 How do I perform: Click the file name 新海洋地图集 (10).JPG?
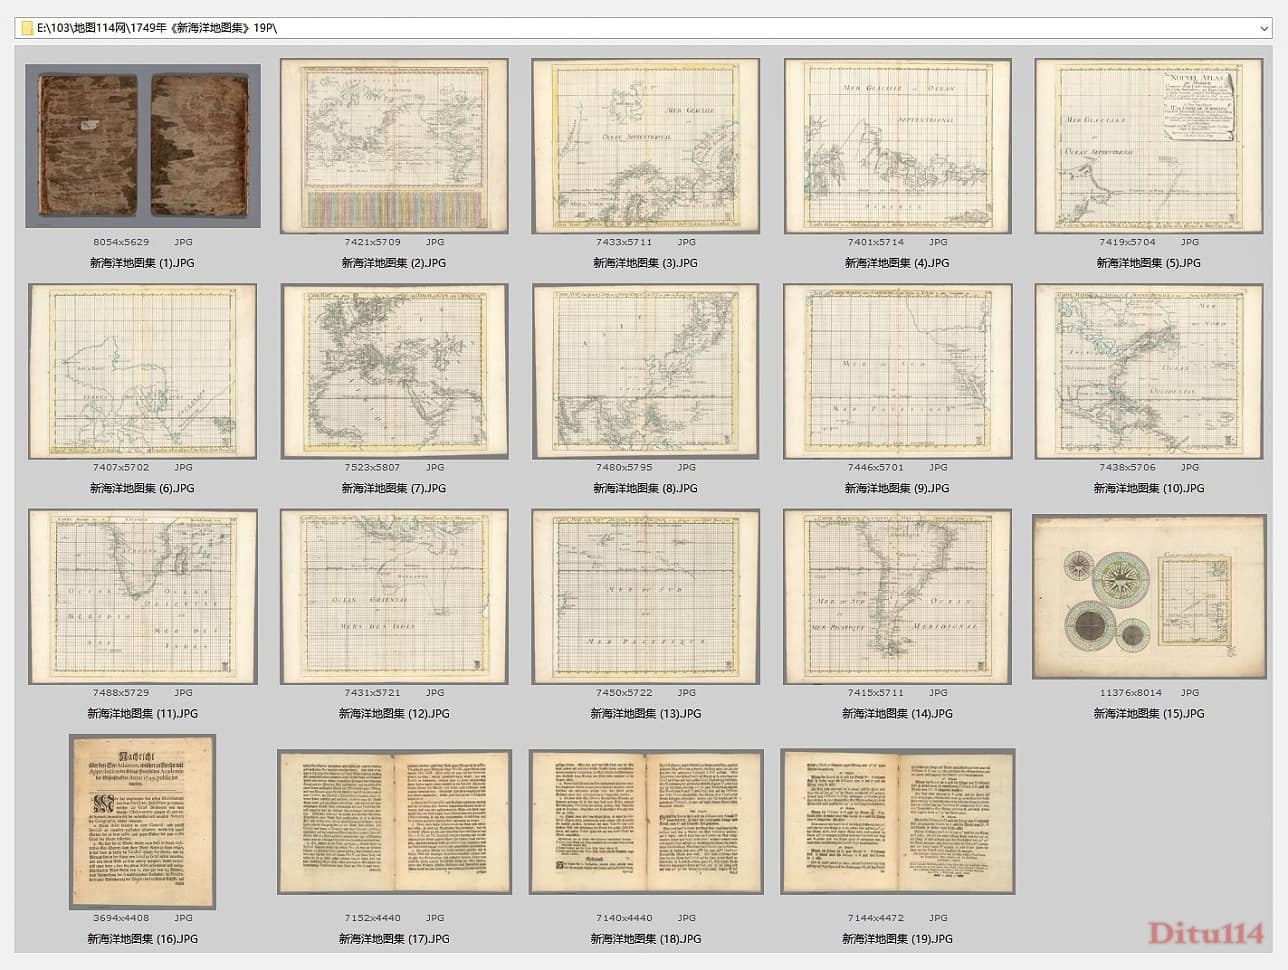click(x=1149, y=488)
